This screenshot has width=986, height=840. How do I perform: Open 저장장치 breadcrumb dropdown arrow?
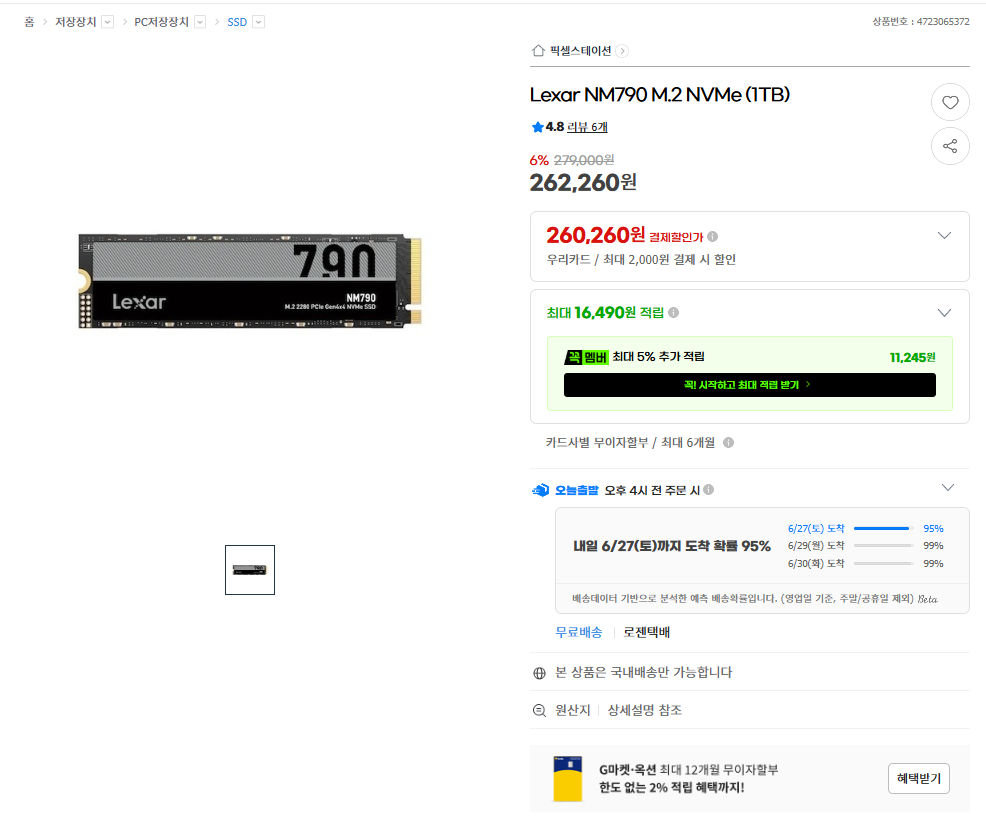point(108,22)
